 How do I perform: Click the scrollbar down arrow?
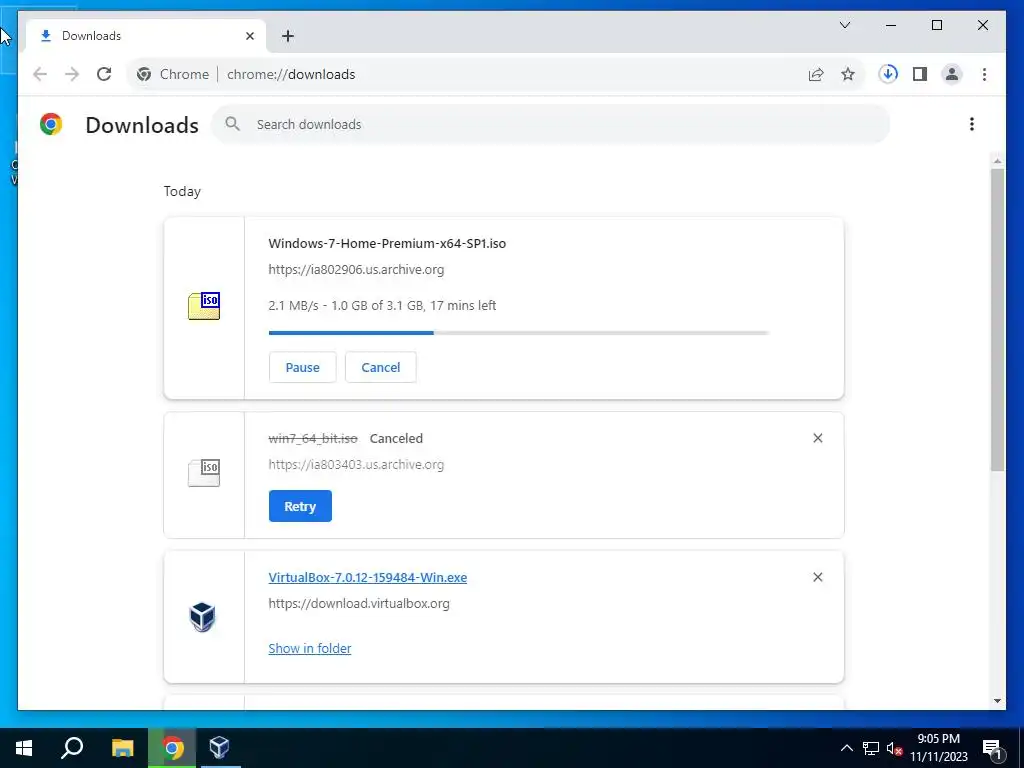[997, 701]
